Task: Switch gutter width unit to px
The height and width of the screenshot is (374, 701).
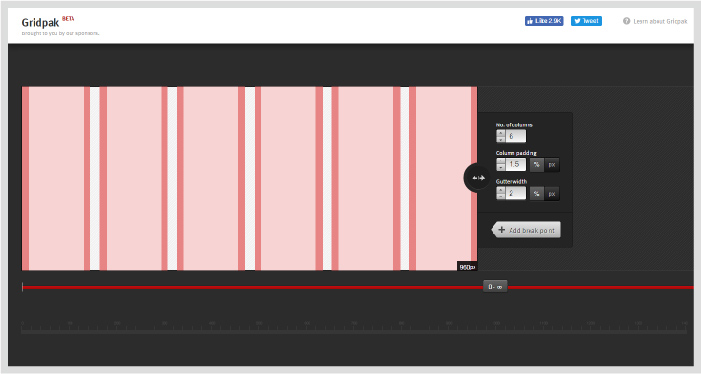Action: (552, 193)
